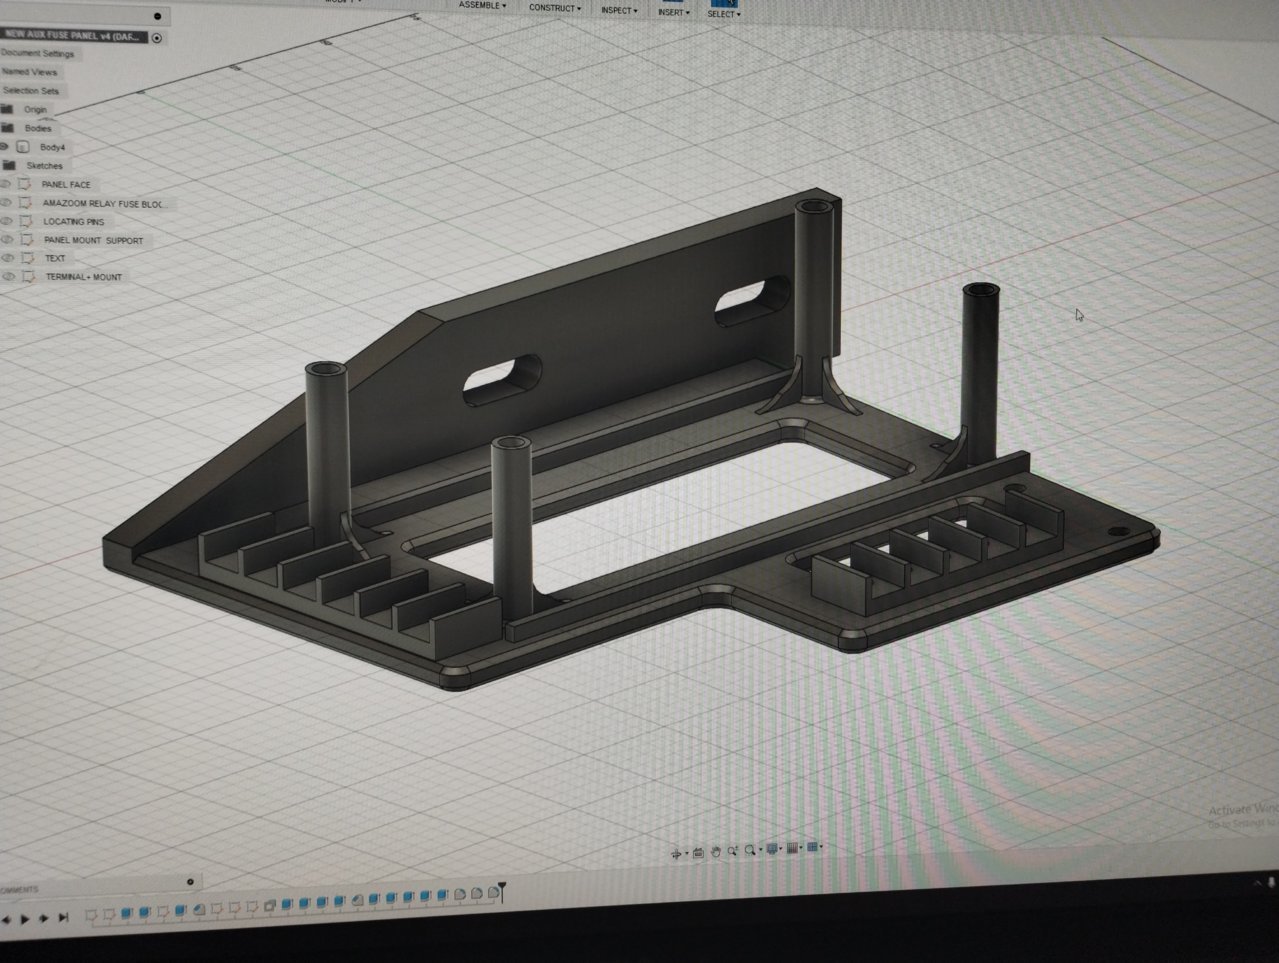Select the Pan hand tool in navigation bar
1279x963 pixels.
(716, 852)
